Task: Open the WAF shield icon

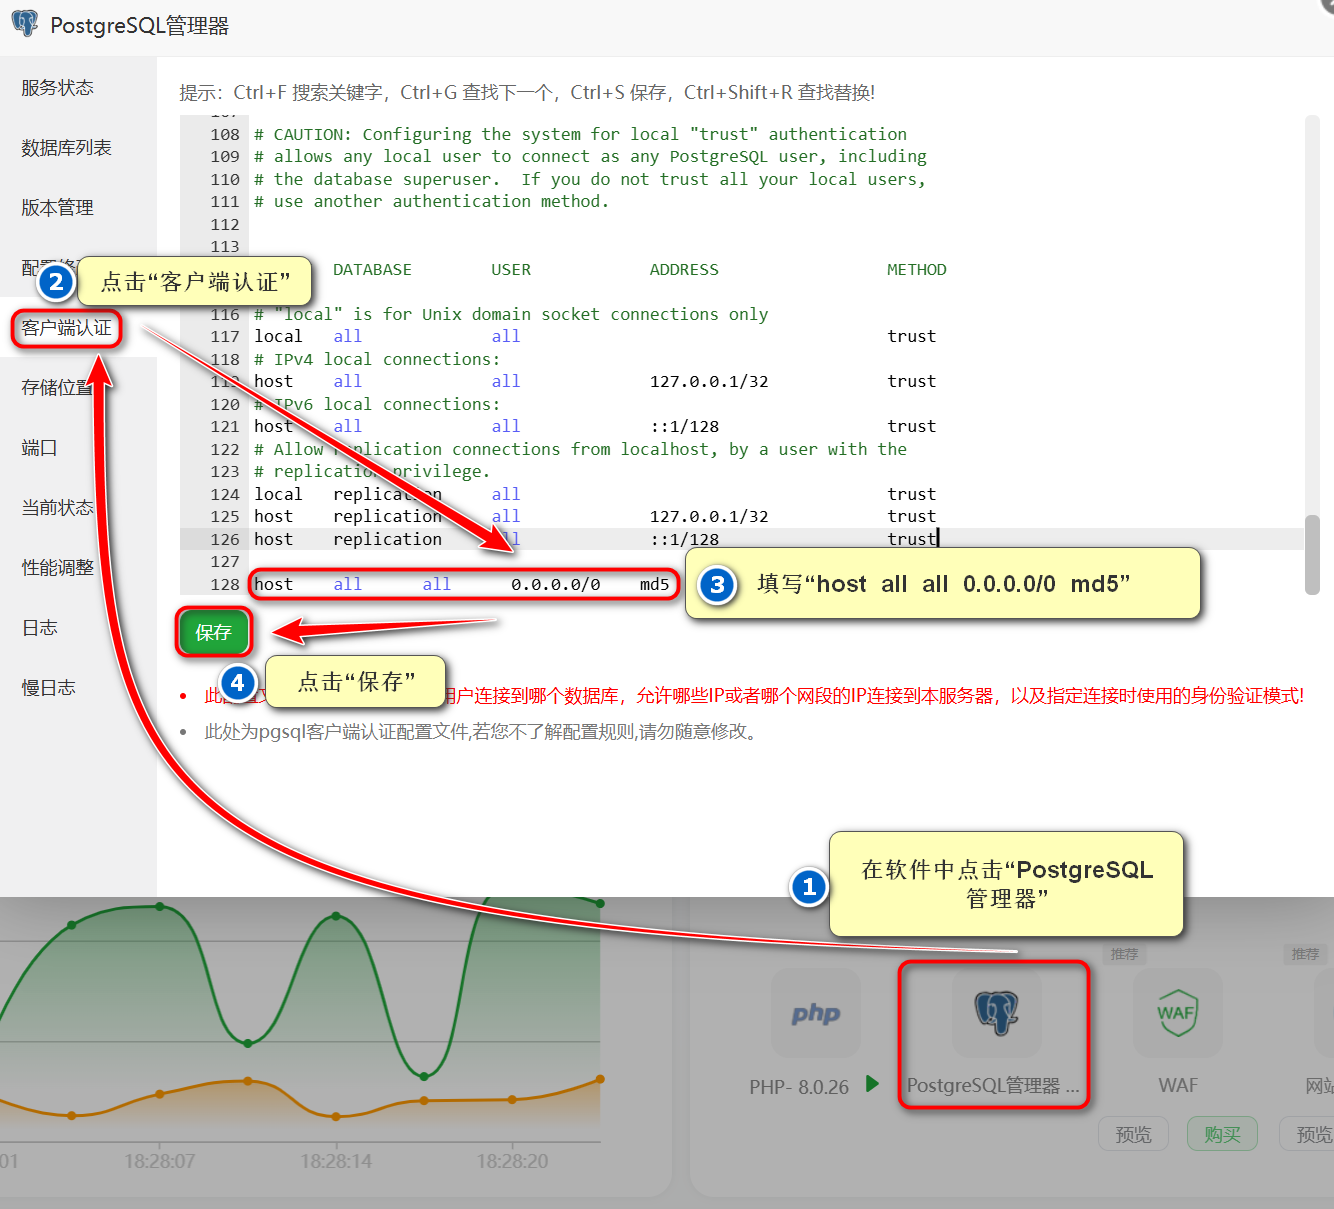Action: coord(1178,1012)
